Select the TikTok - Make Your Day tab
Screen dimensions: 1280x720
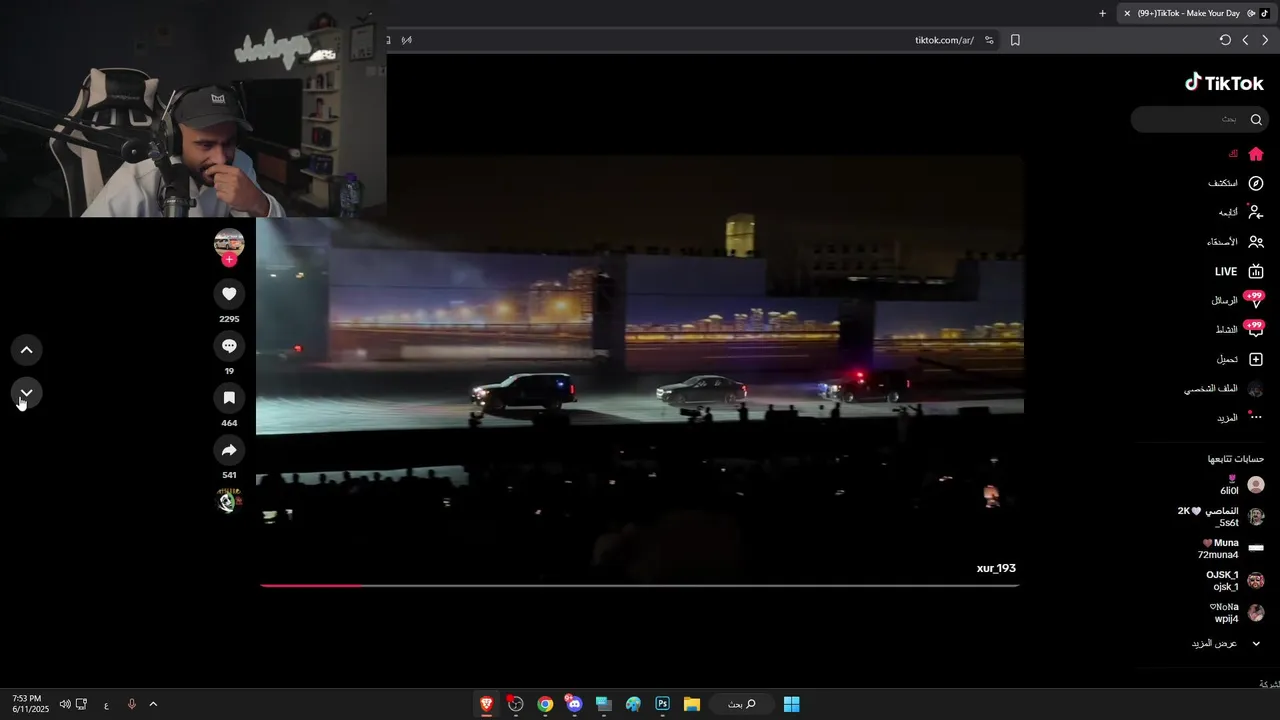click(x=1196, y=13)
